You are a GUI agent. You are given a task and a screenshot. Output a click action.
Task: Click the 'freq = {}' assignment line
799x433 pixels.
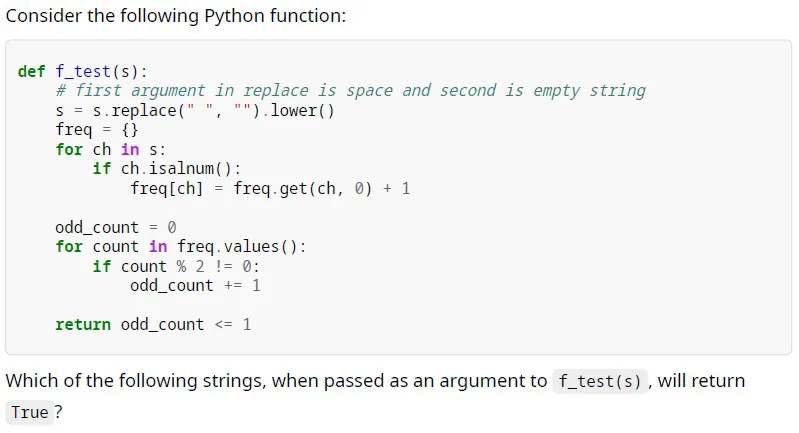coord(97,130)
